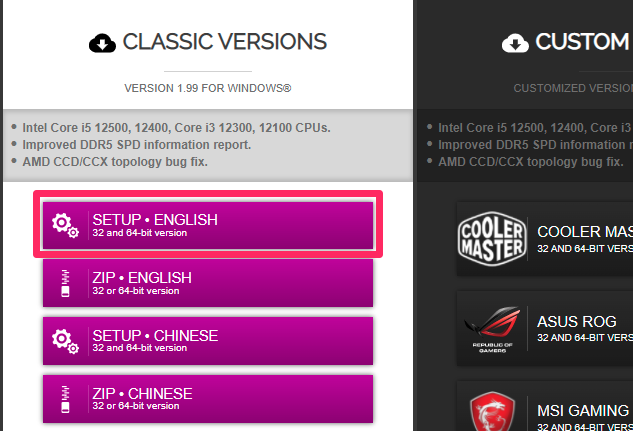Click the AMD CCD/CCX topology bug fix note
Screen dimensions: 633x431
pos(115,162)
